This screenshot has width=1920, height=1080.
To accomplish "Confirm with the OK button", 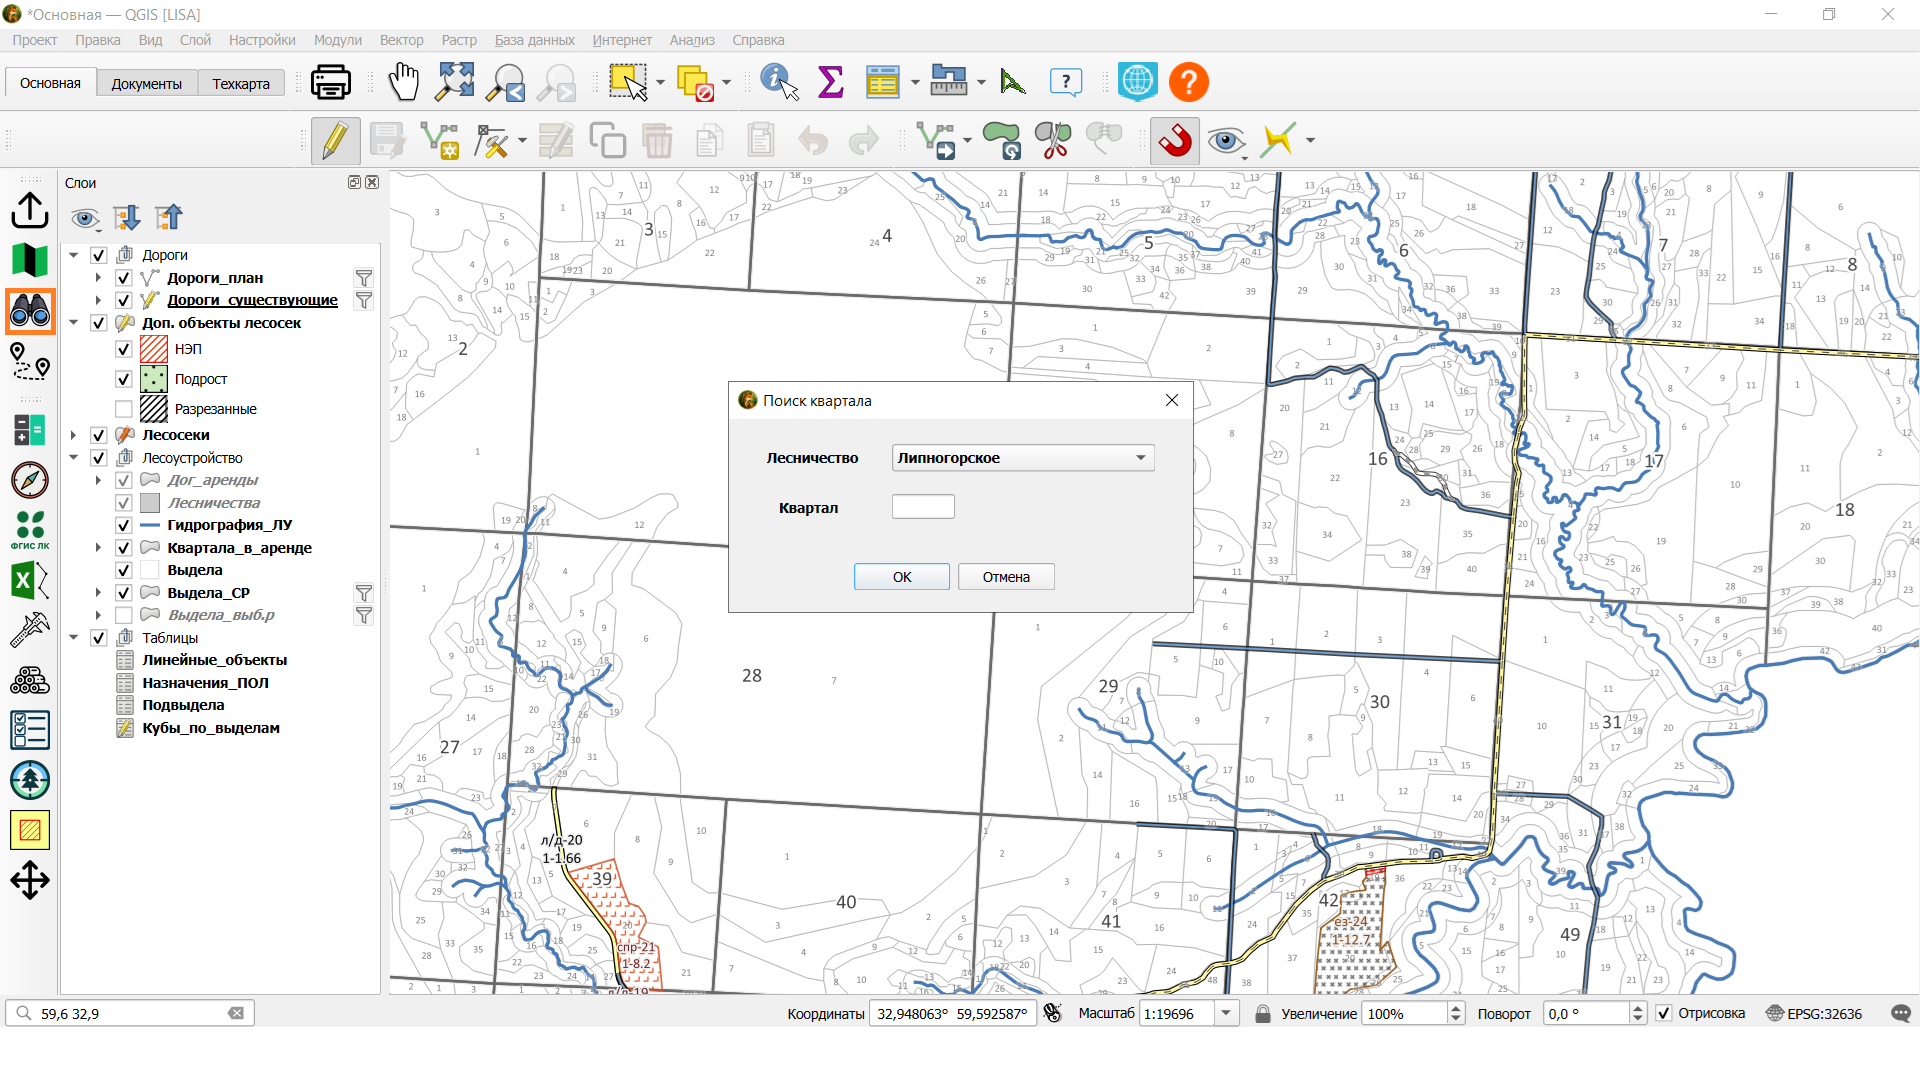I will (902, 577).
